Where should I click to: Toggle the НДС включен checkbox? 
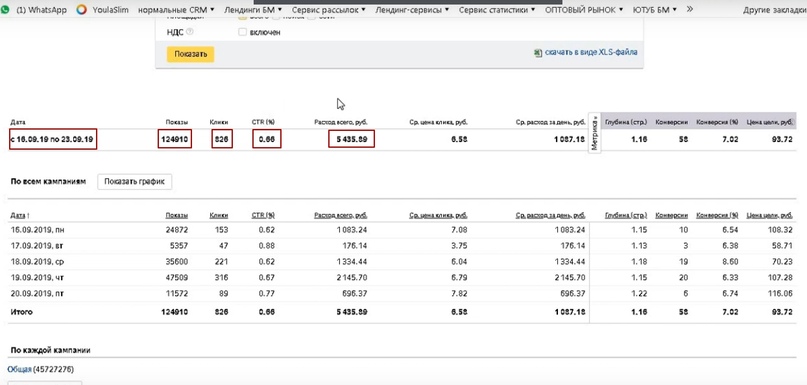[x=242, y=32]
